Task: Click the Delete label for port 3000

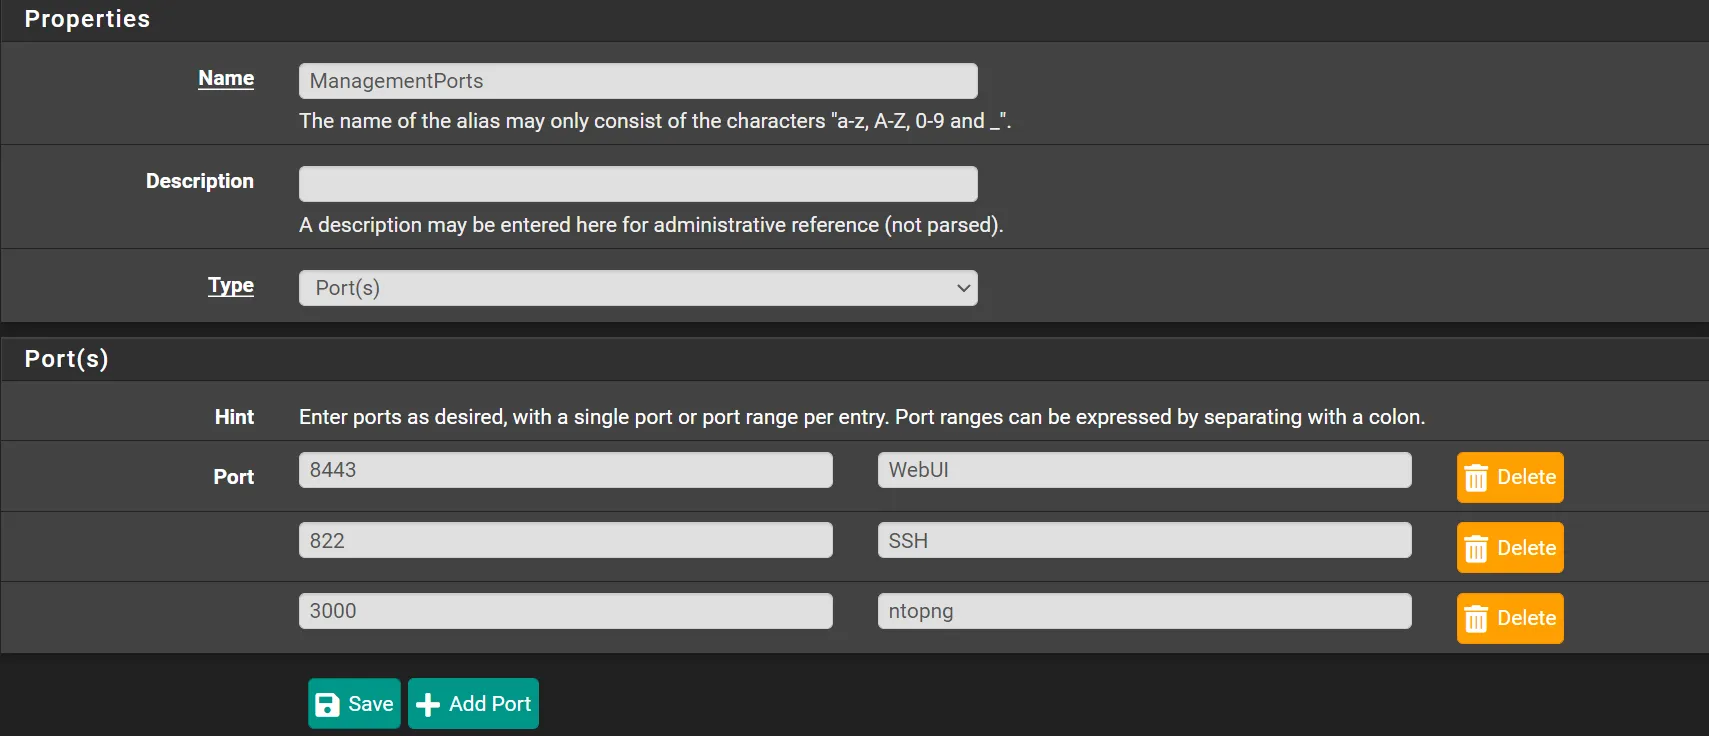Action: pyautogui.click(x=1526, y=618)
